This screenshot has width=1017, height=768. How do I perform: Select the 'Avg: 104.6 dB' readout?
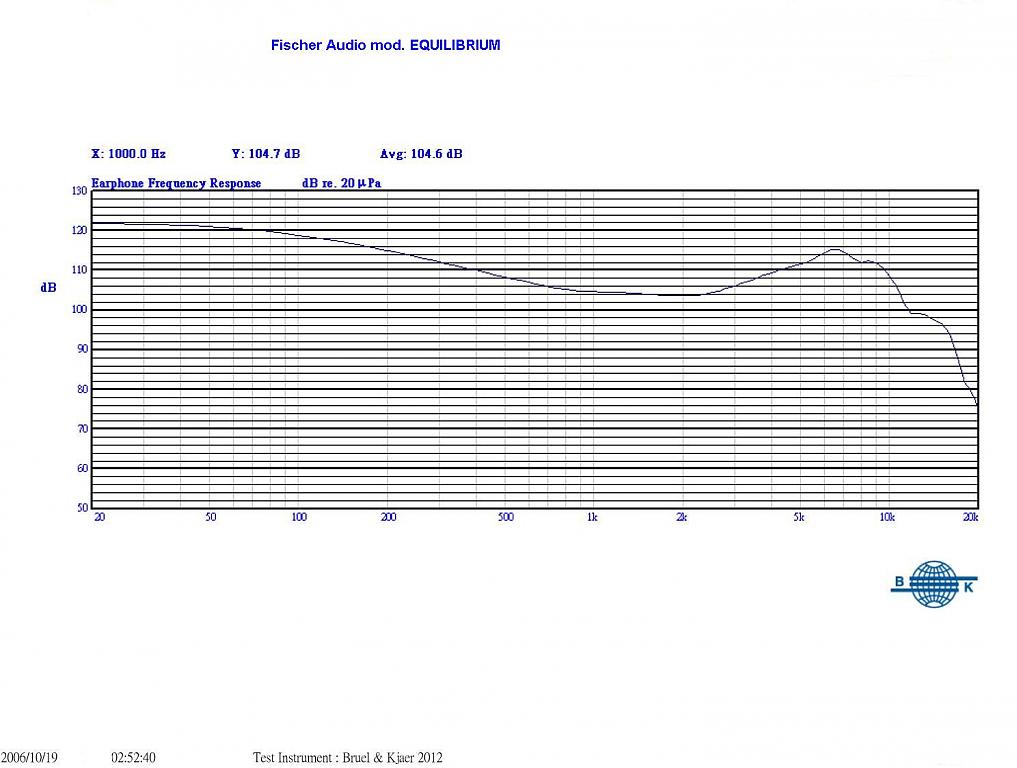pos(421,154)
